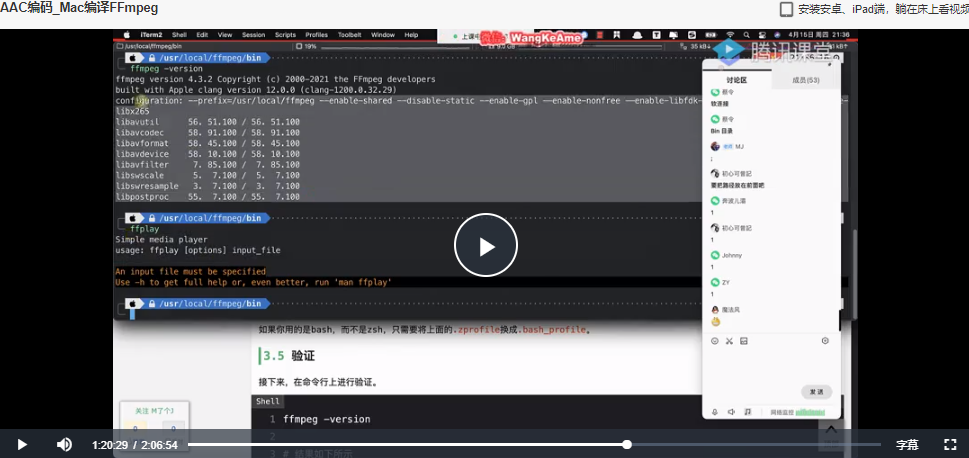Viewport: 969px width, 458px height.
Task: Open the Edit menu
Action: (x=202, y=35)
